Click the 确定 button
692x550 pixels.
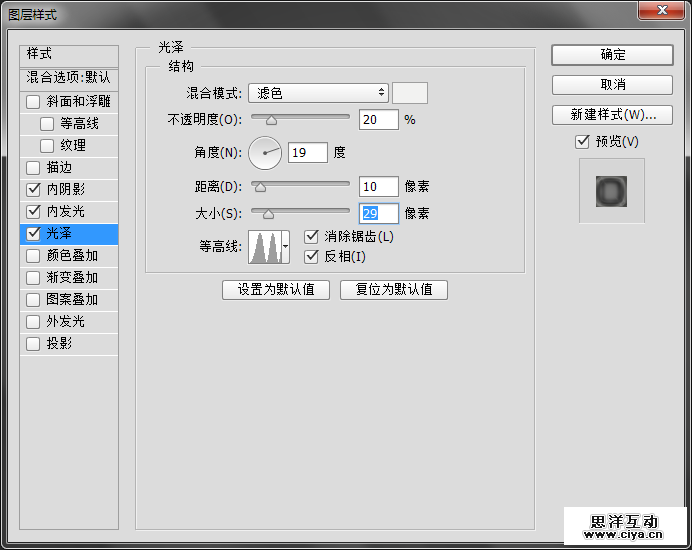tap(612, 55)
